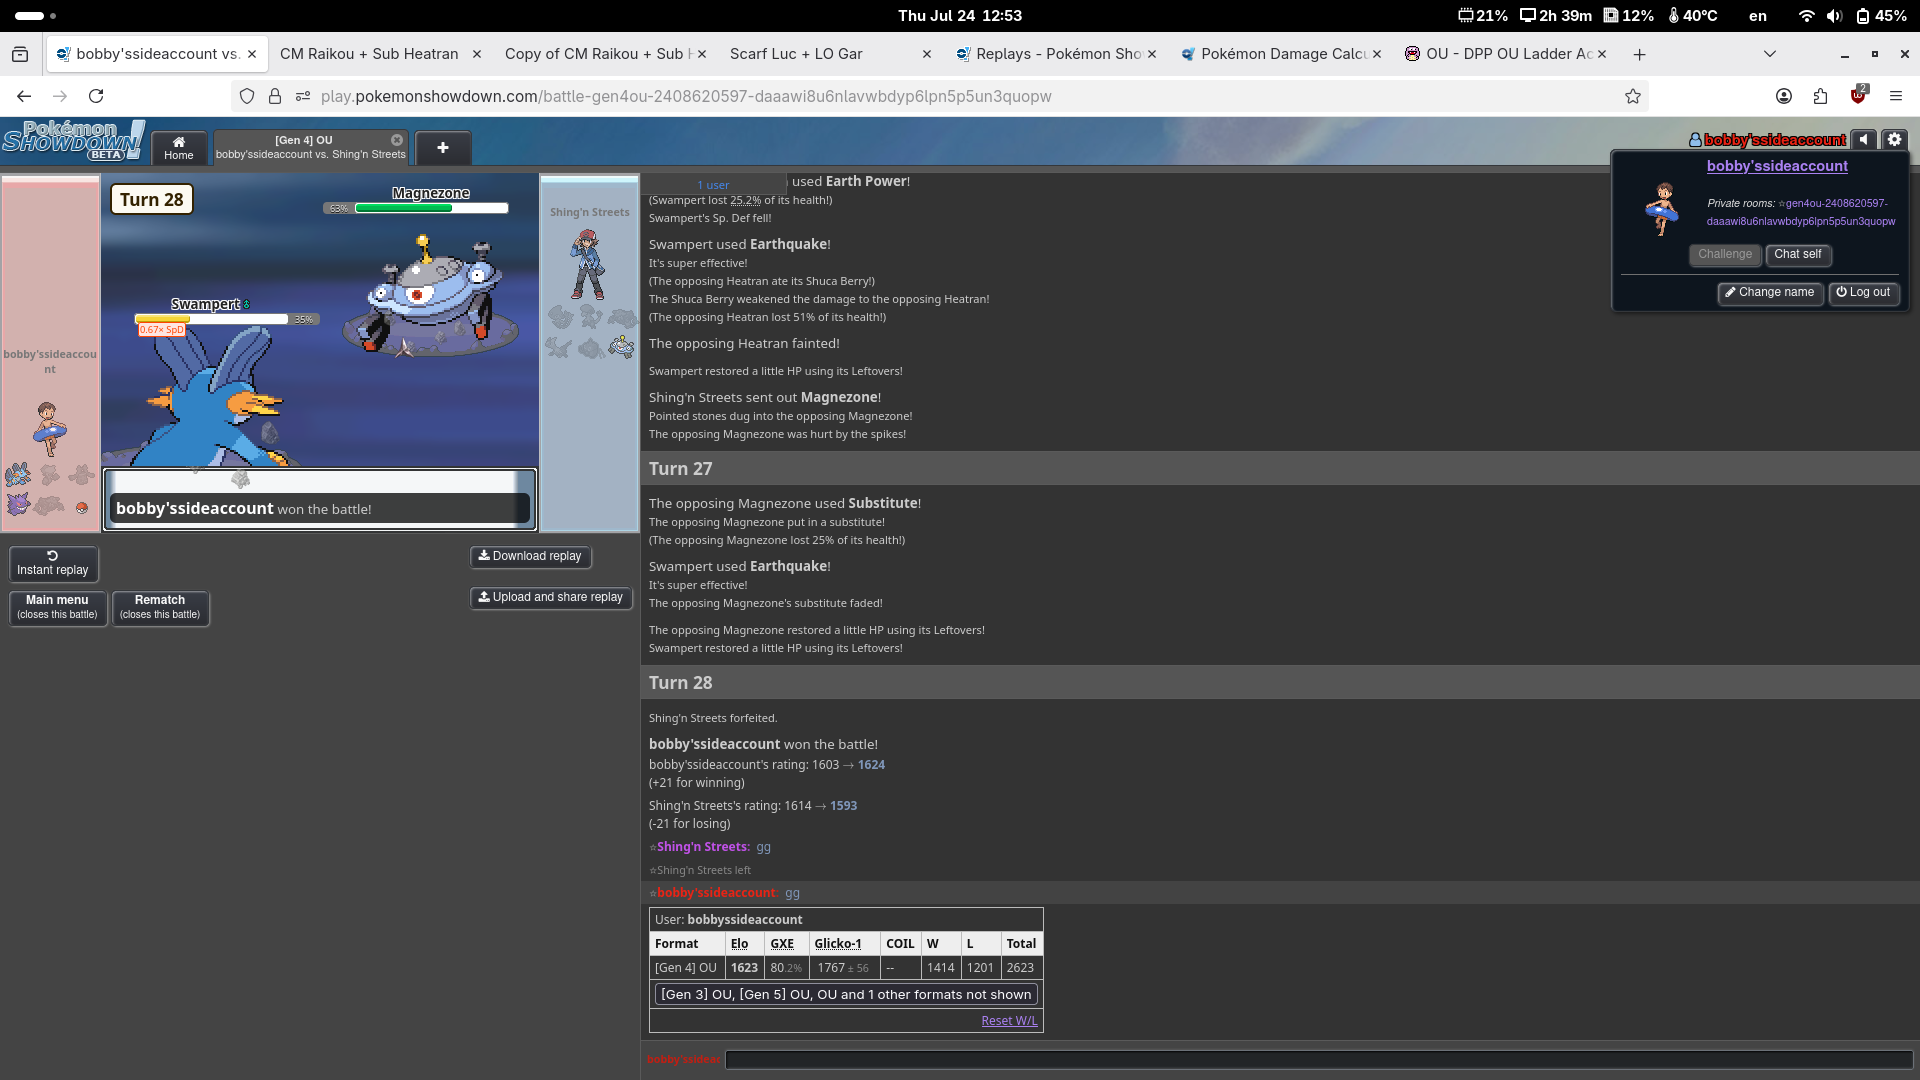Open the uBlock shield extension icon

pos(1858,96)
